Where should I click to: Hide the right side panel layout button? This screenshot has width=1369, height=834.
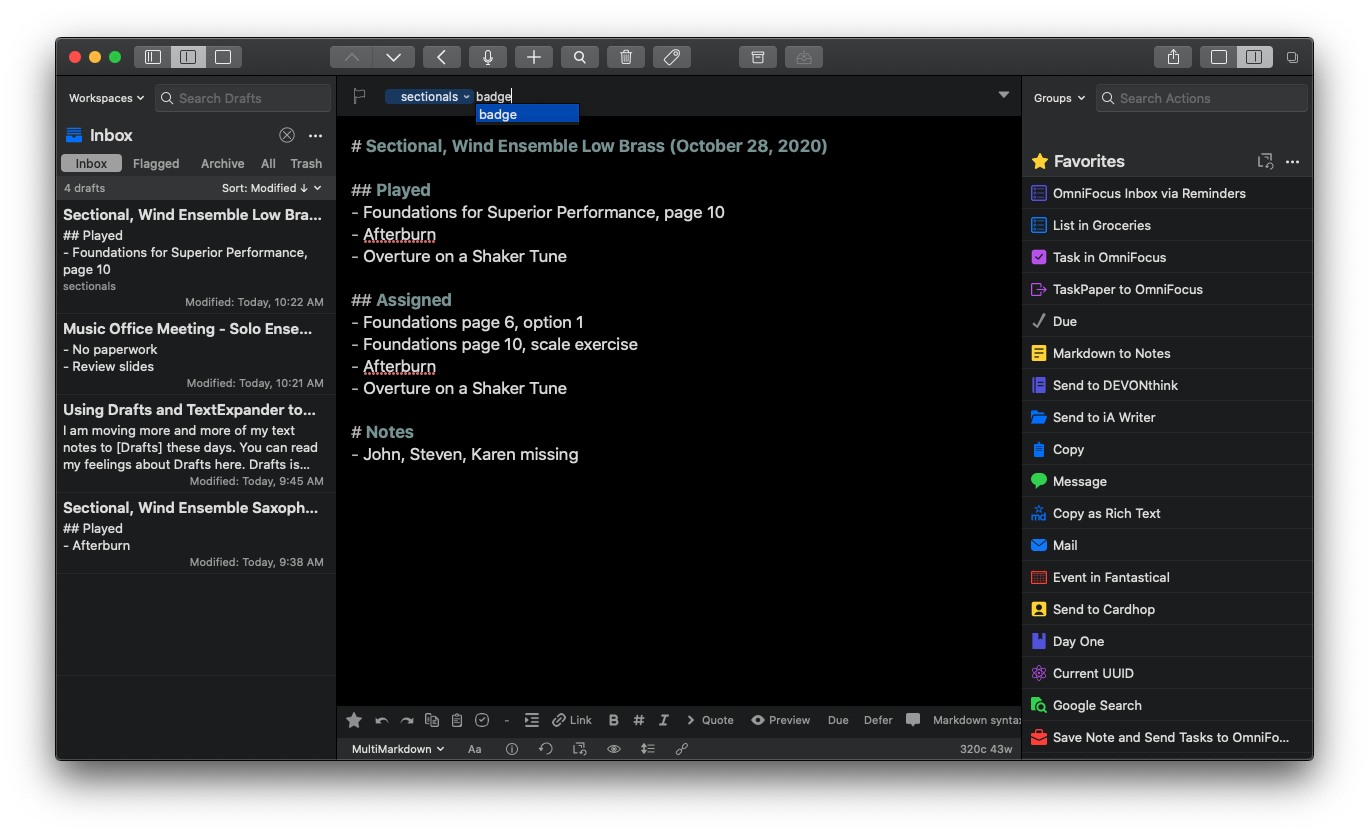(x=1219, y=57)
